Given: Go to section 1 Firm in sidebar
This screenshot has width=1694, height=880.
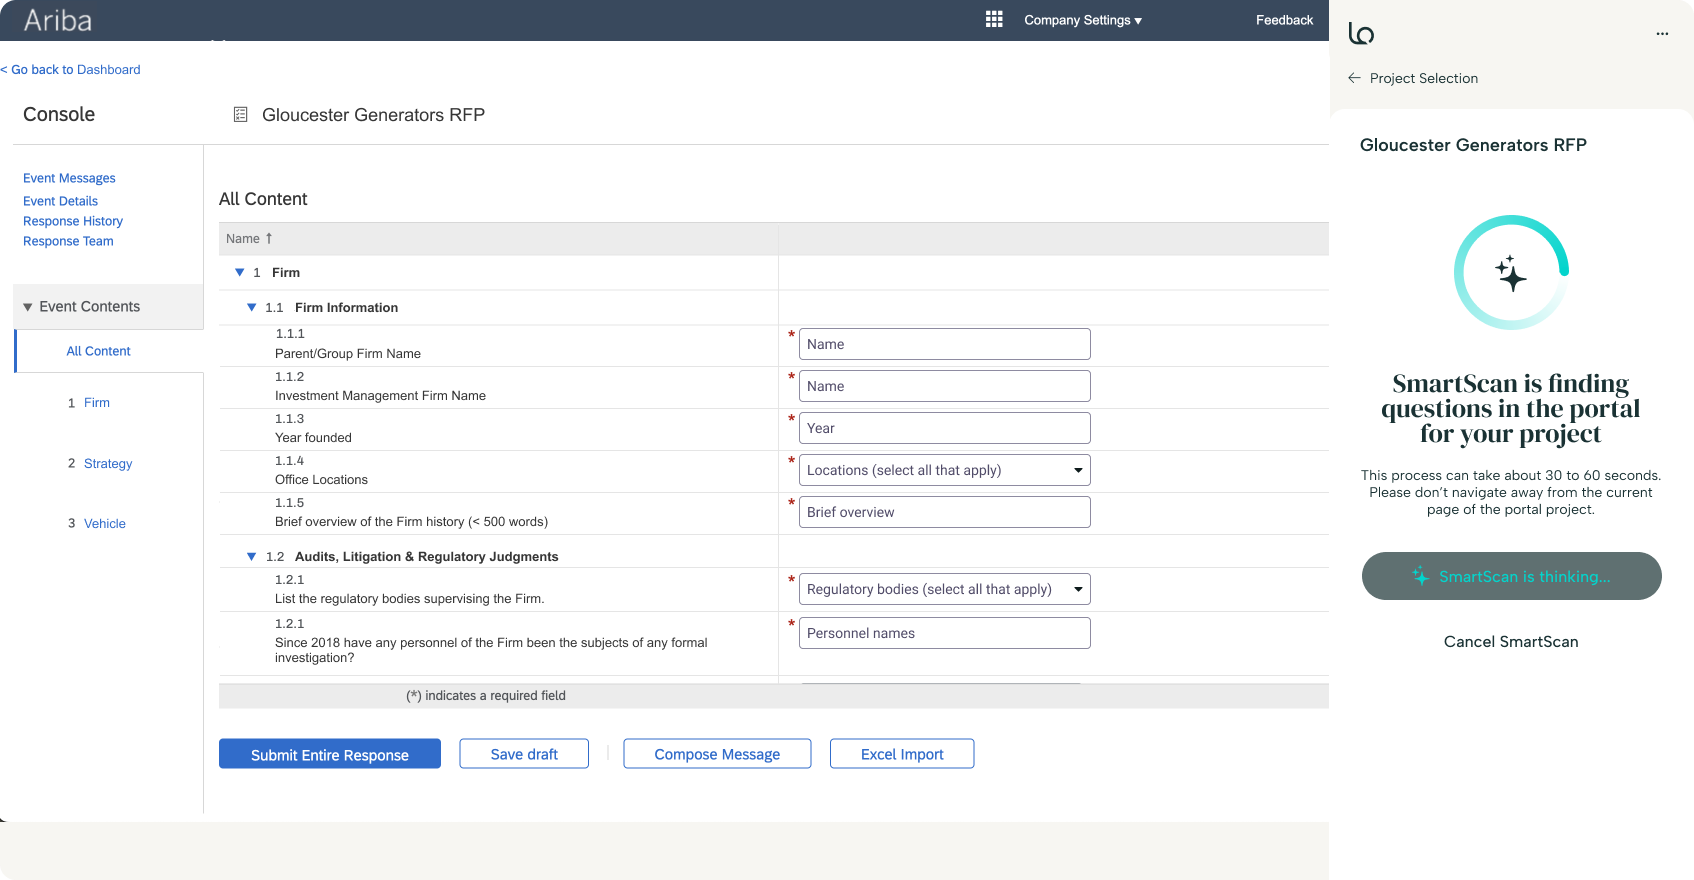Looking at the screenshot, I should 97,403.
